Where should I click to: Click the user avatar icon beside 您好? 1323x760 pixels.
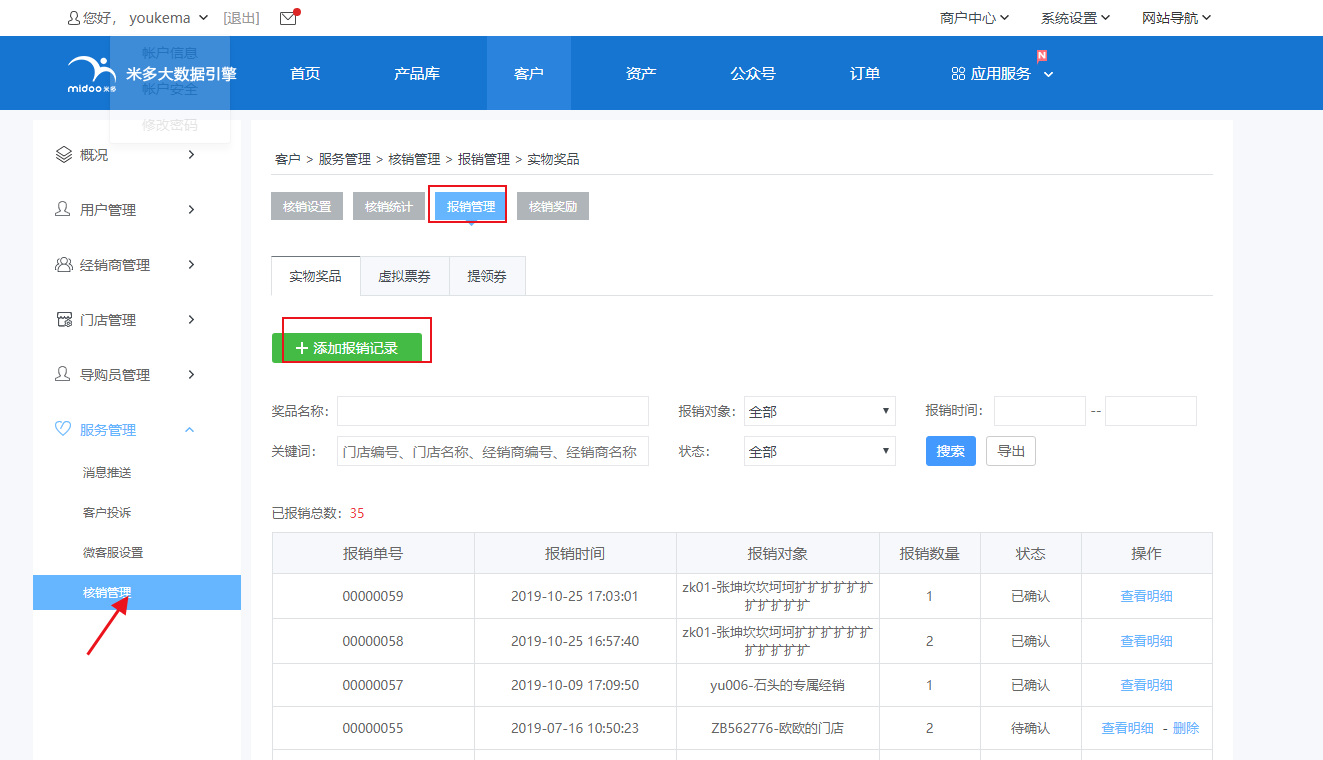73,18
